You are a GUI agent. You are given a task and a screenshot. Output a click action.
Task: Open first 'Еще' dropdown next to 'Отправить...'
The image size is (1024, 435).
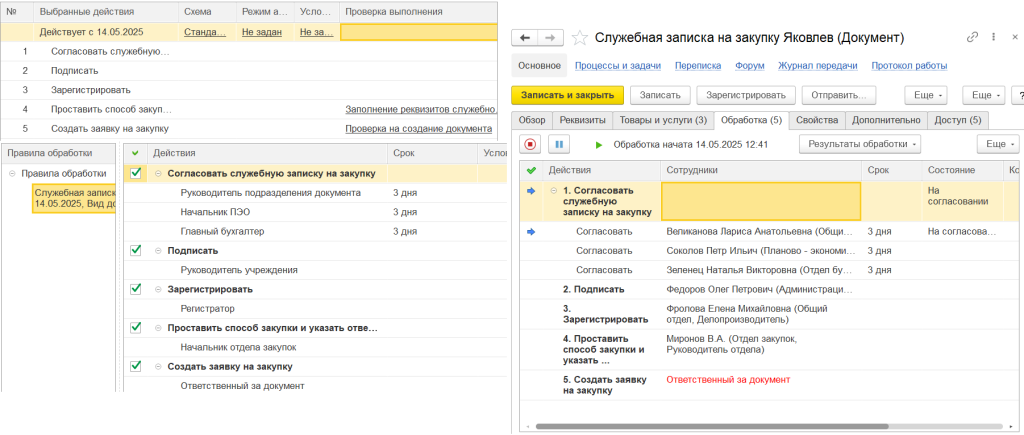[x=927, y=95]
